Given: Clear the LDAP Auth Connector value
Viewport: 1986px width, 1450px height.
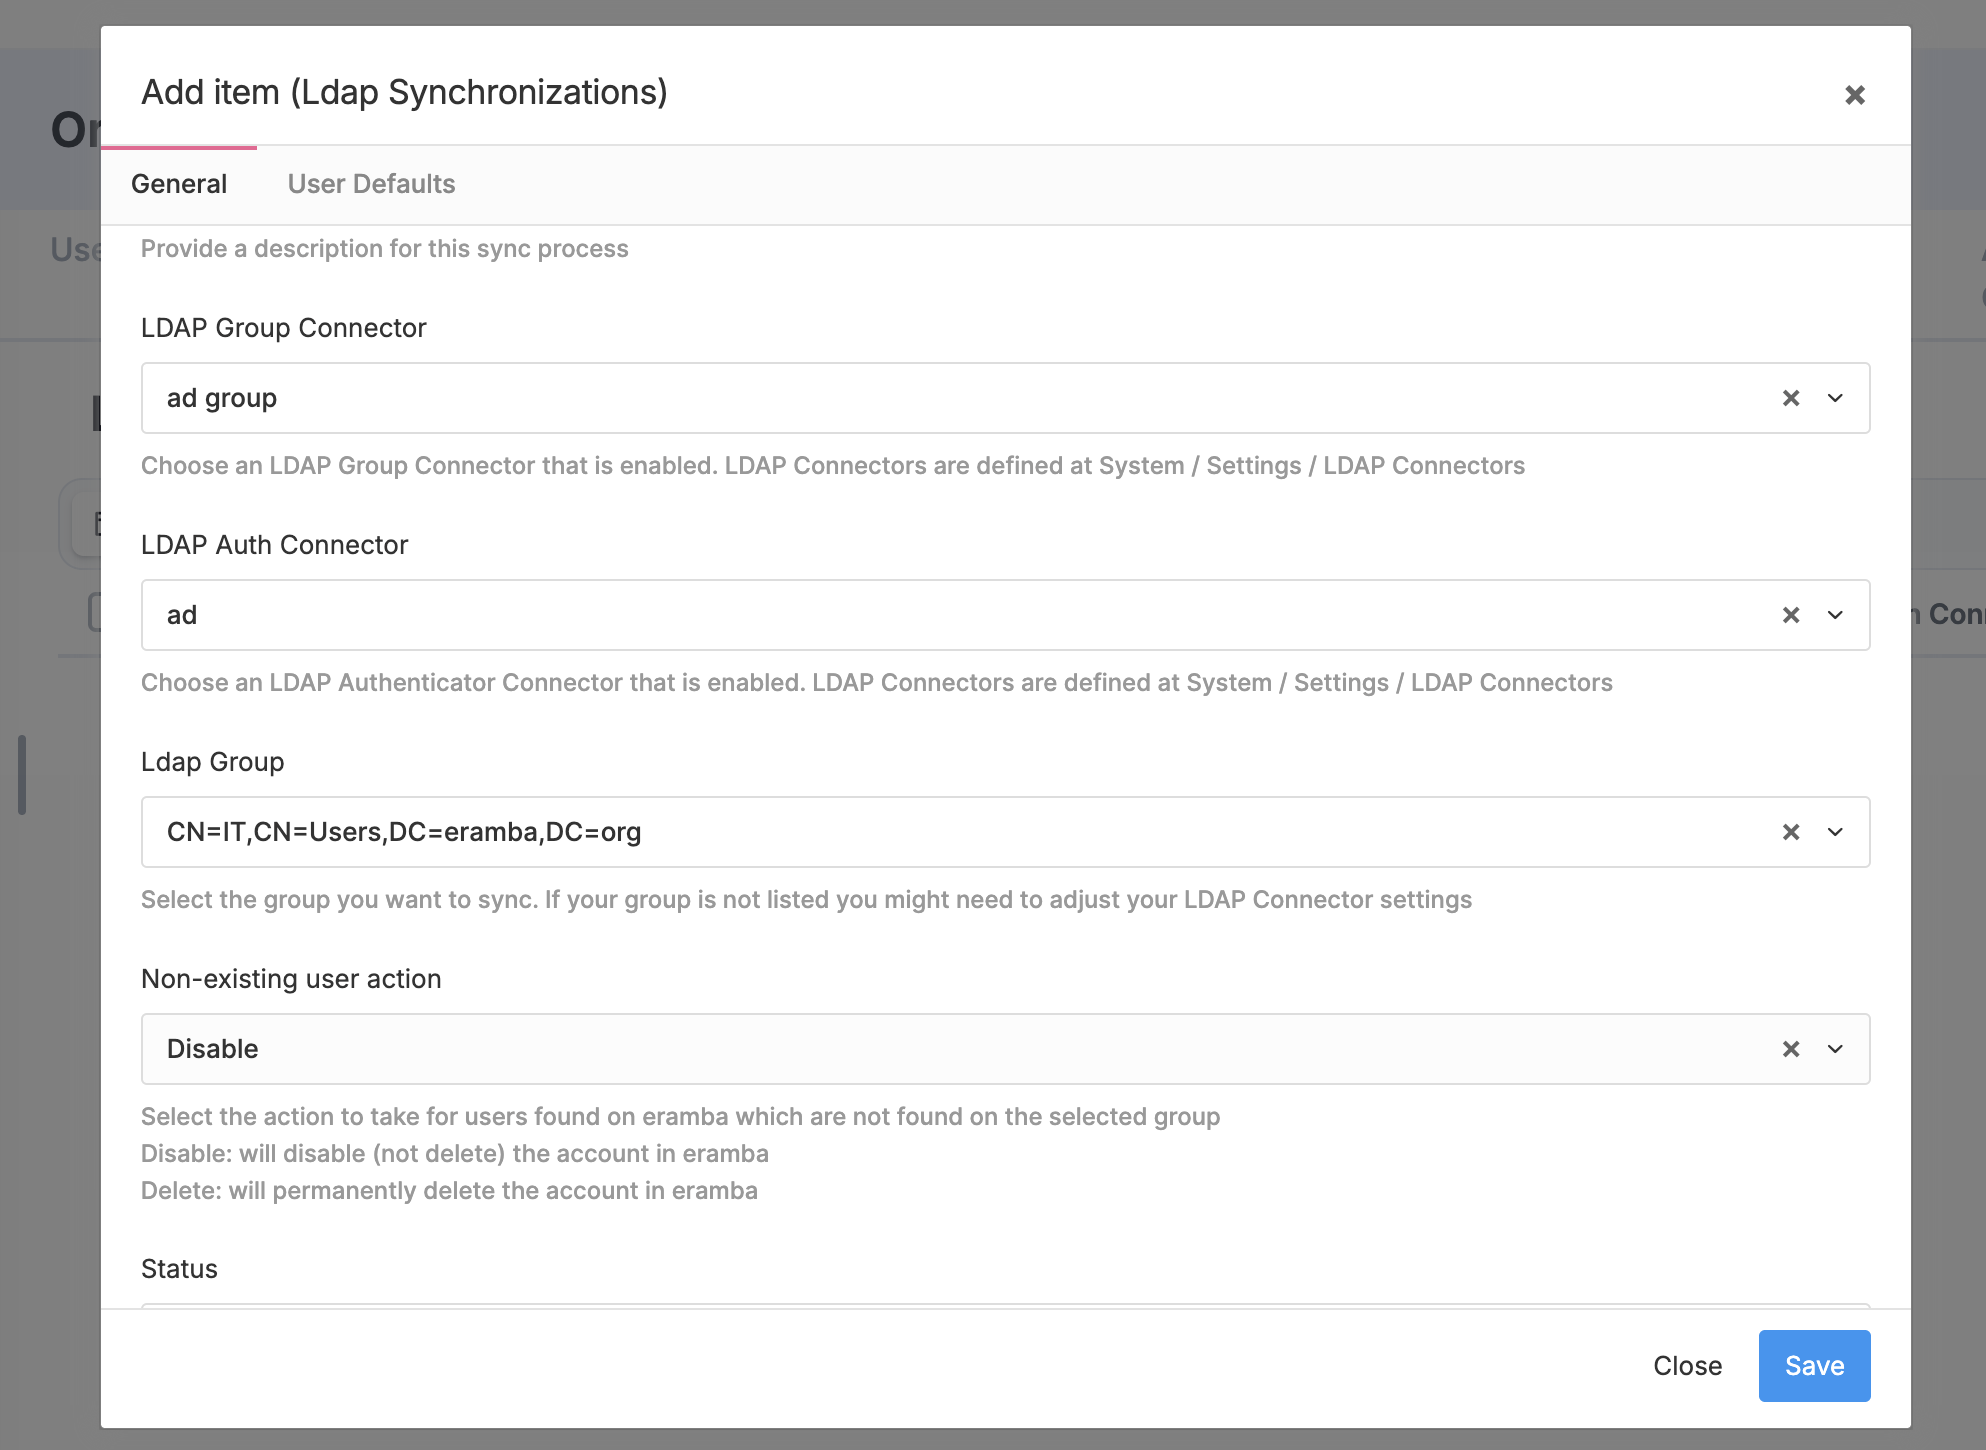Looking at the screenshot, I should click(1790, 615).
